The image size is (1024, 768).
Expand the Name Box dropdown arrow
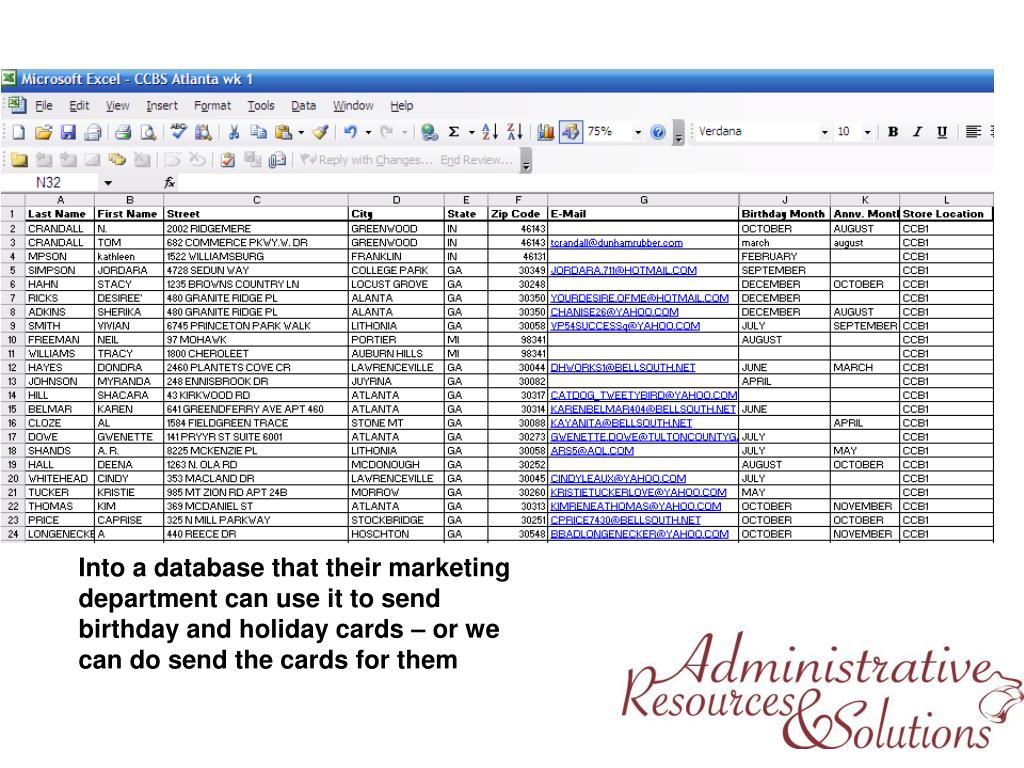tap(108, 183)
